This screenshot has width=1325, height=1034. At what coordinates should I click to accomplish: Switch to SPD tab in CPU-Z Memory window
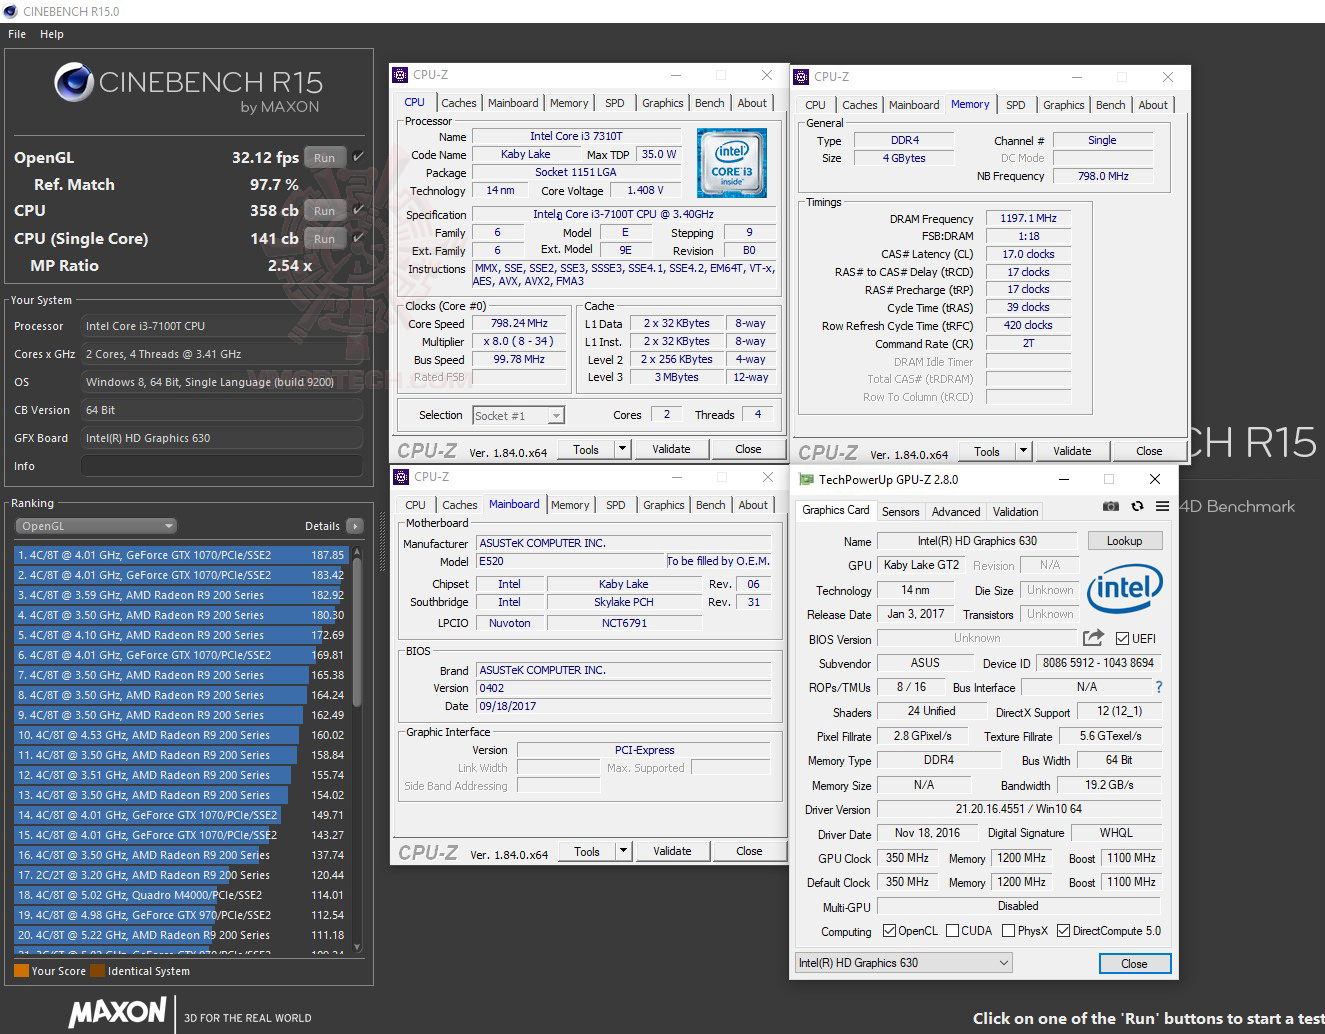[x=1016, y=105]
